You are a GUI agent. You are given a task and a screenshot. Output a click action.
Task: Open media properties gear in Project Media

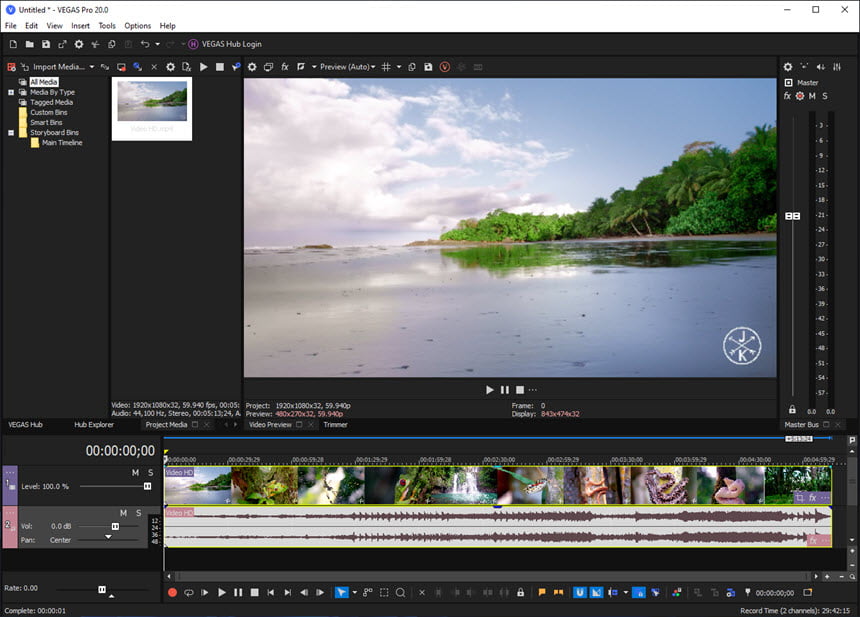click(x=171, y=67)
